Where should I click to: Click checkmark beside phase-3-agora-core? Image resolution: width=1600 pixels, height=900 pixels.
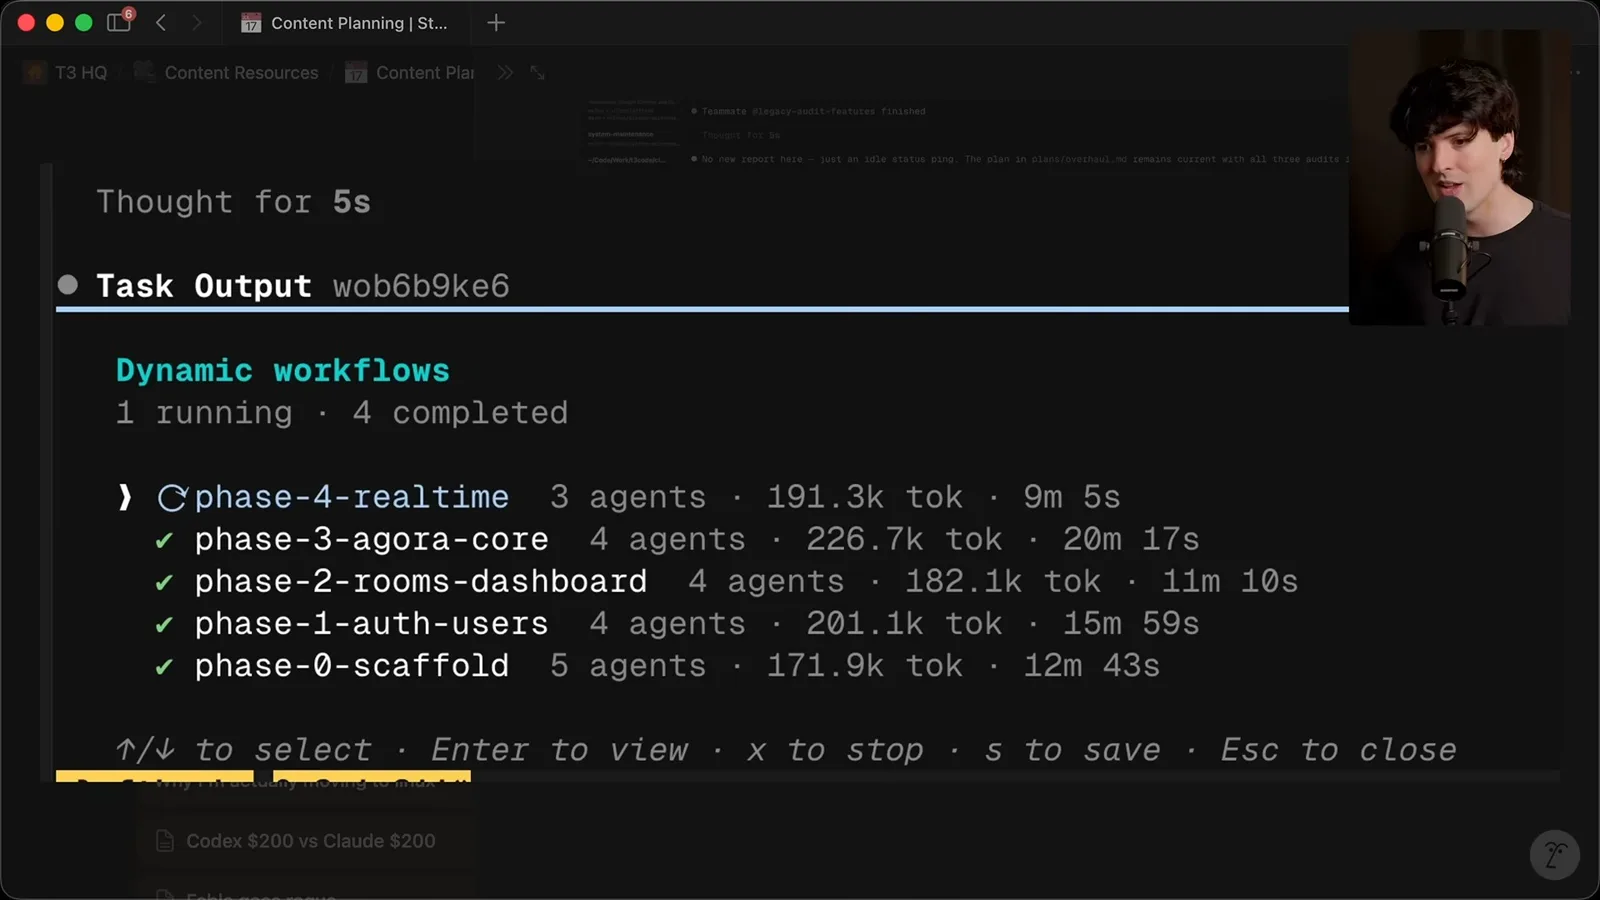[x=164, y=541]
